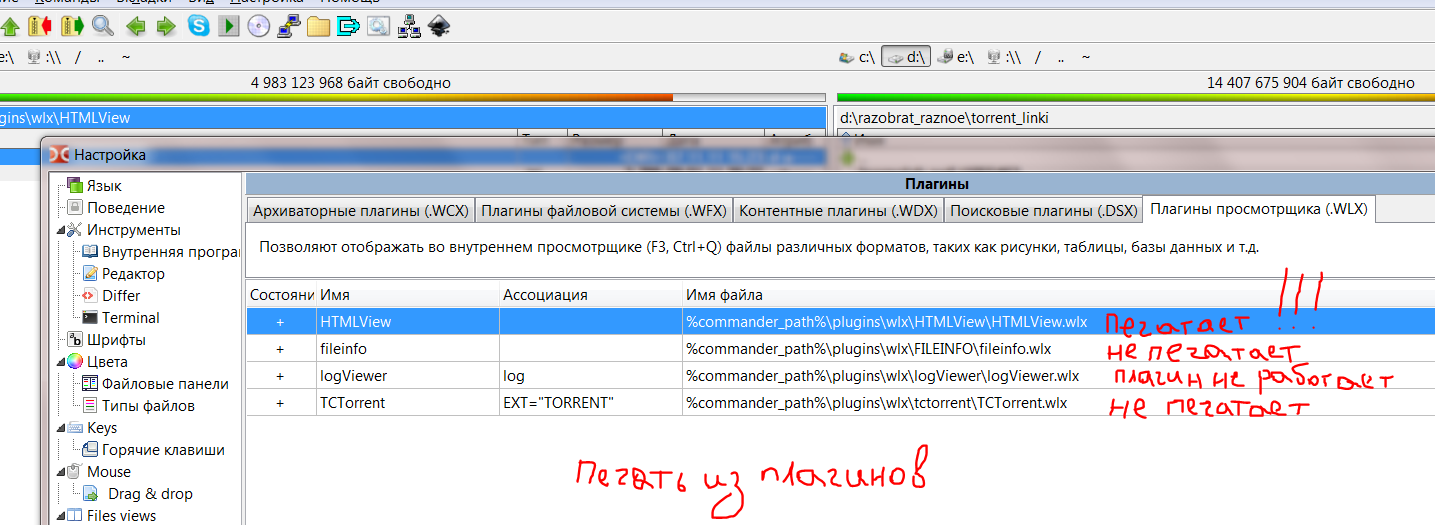This screenshot has width=1435, height=525.
Task: Open the Поисковые плагины (.DSX) tab
Action: pyautogui.click(x=1042, y=210)
